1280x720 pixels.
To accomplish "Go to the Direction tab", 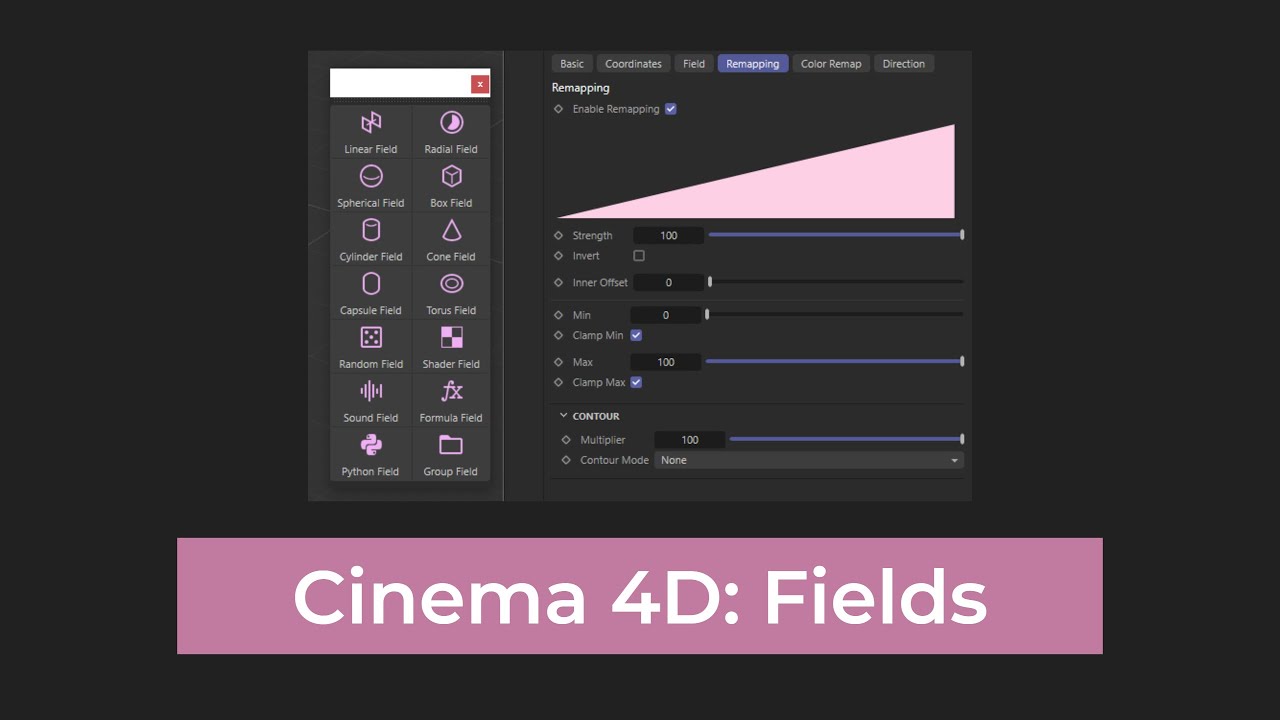I will [x=904, y=64].
